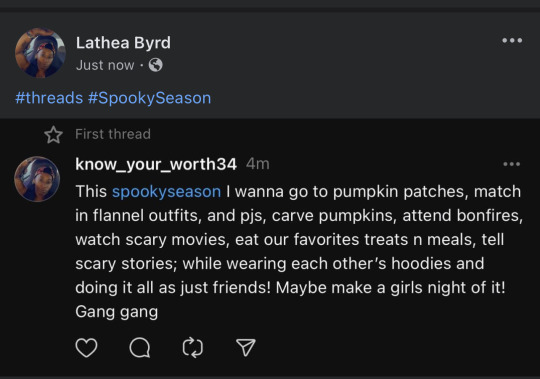540x379 pixels.
Task: Repost the thread using the arrows icon
Action: 193,347
